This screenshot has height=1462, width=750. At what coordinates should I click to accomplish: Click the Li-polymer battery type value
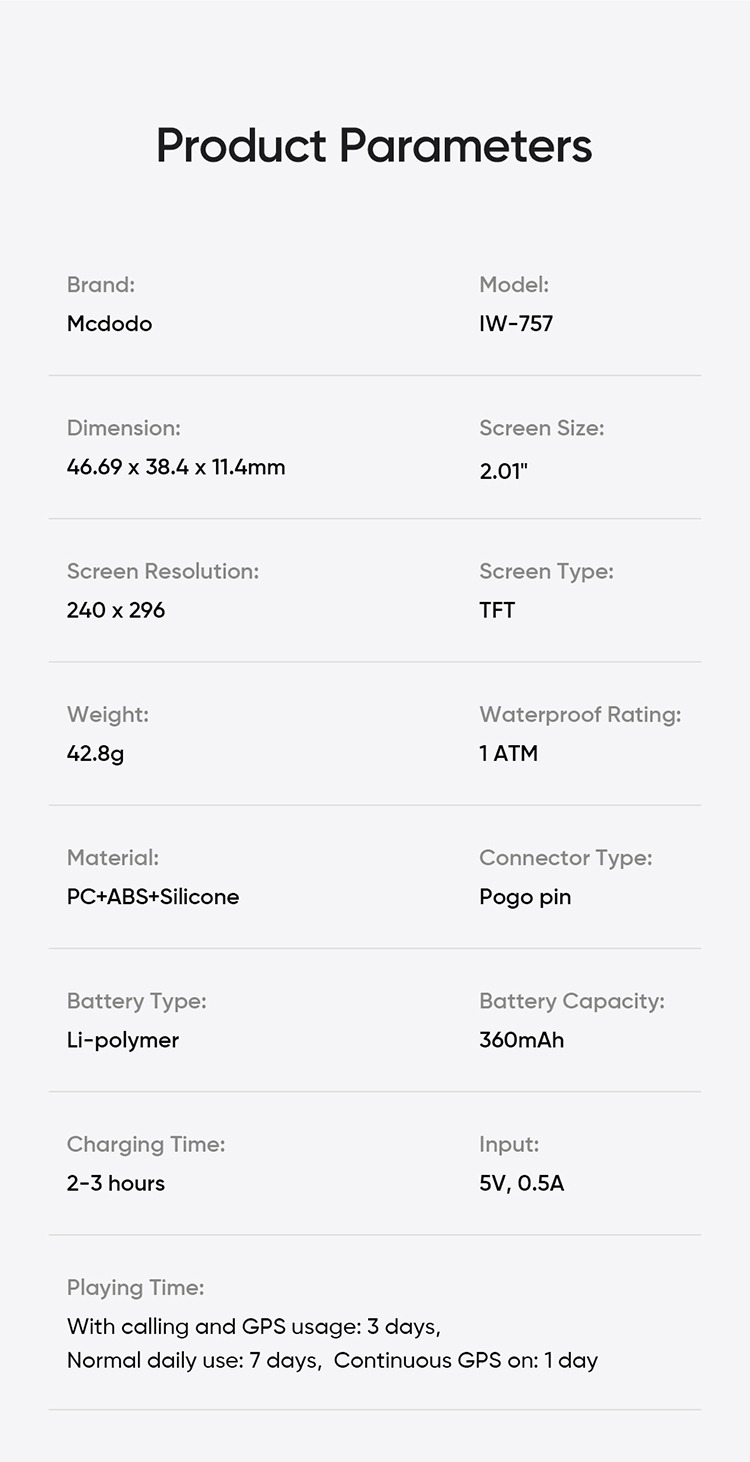pyautogui.click(x=123, y=1040)
